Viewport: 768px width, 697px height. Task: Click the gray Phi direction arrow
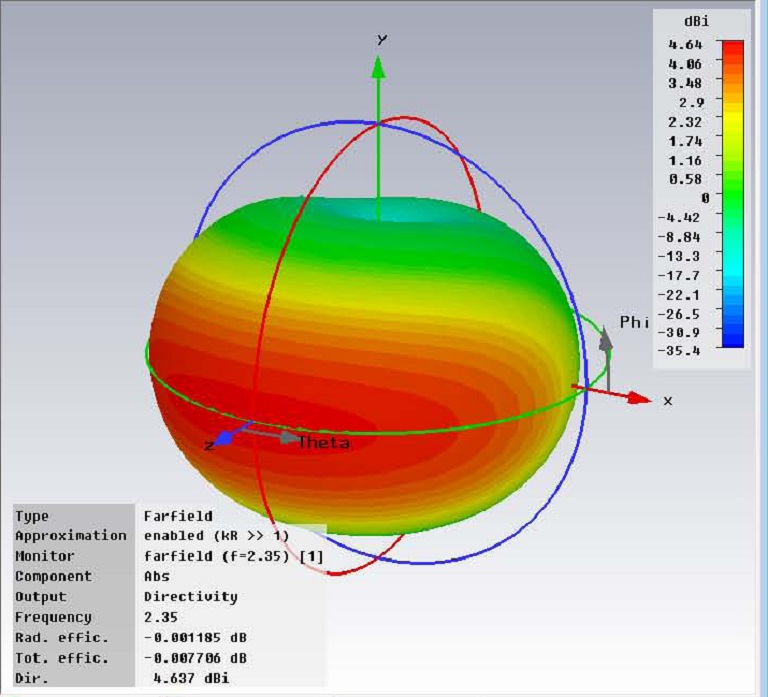[x=606, y=359]
